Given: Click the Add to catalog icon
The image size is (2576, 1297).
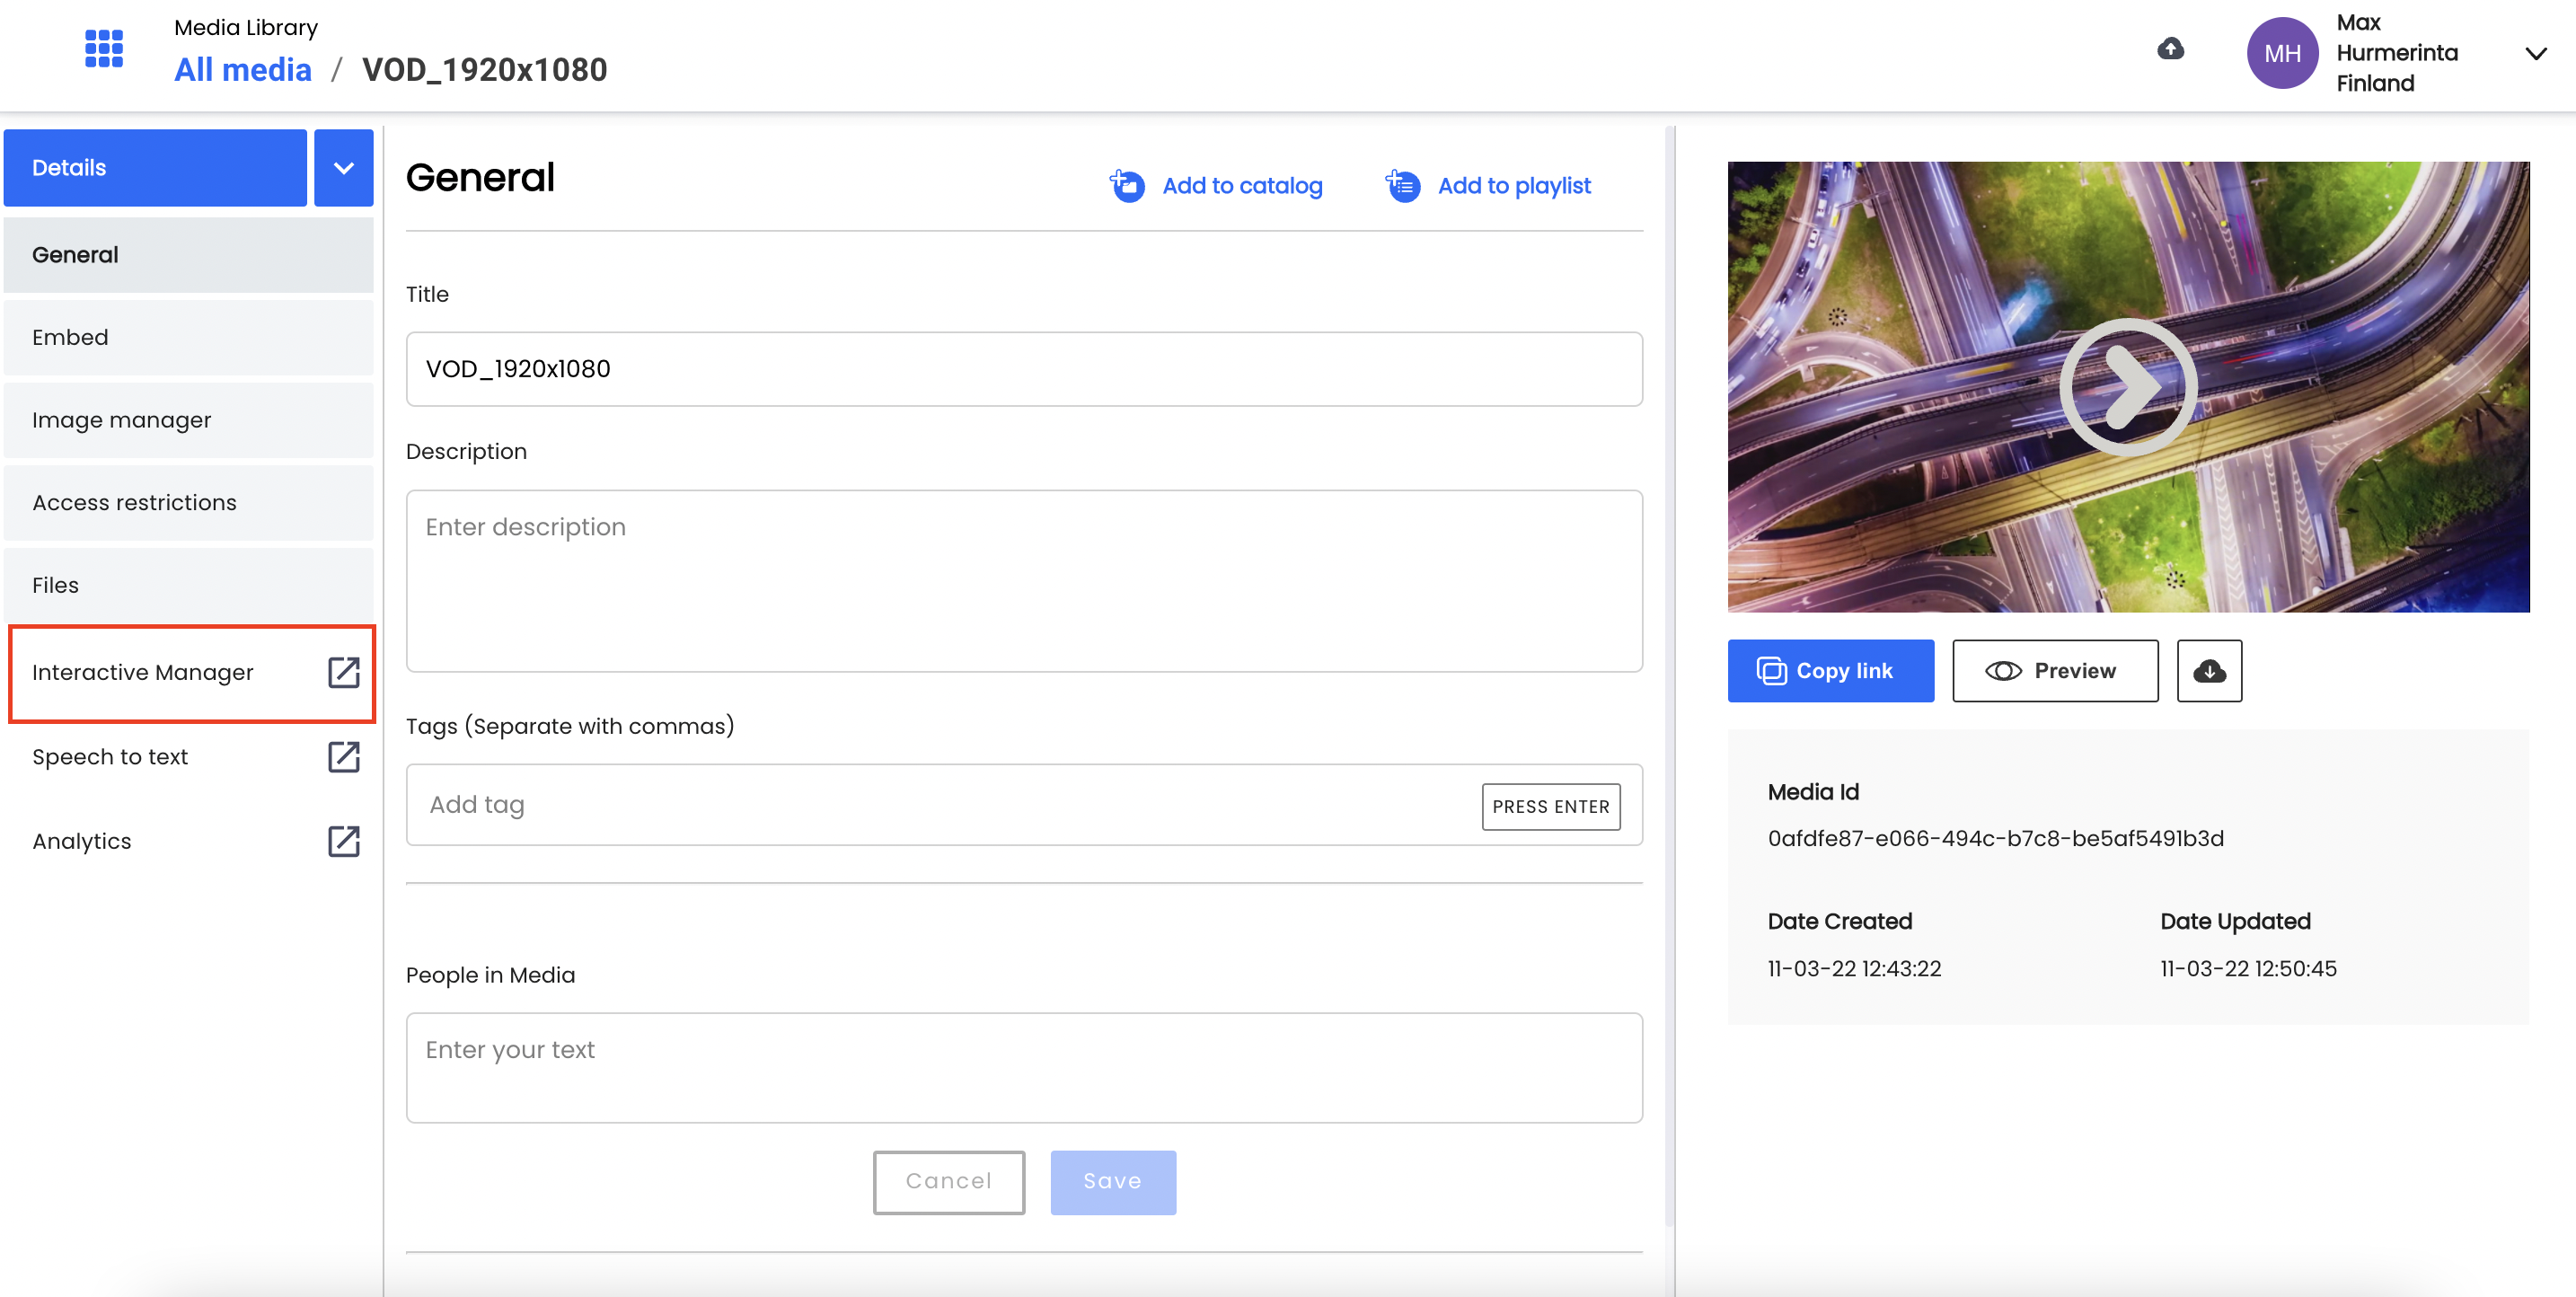Looking at the screenshot, I should tap(1127, 186).
